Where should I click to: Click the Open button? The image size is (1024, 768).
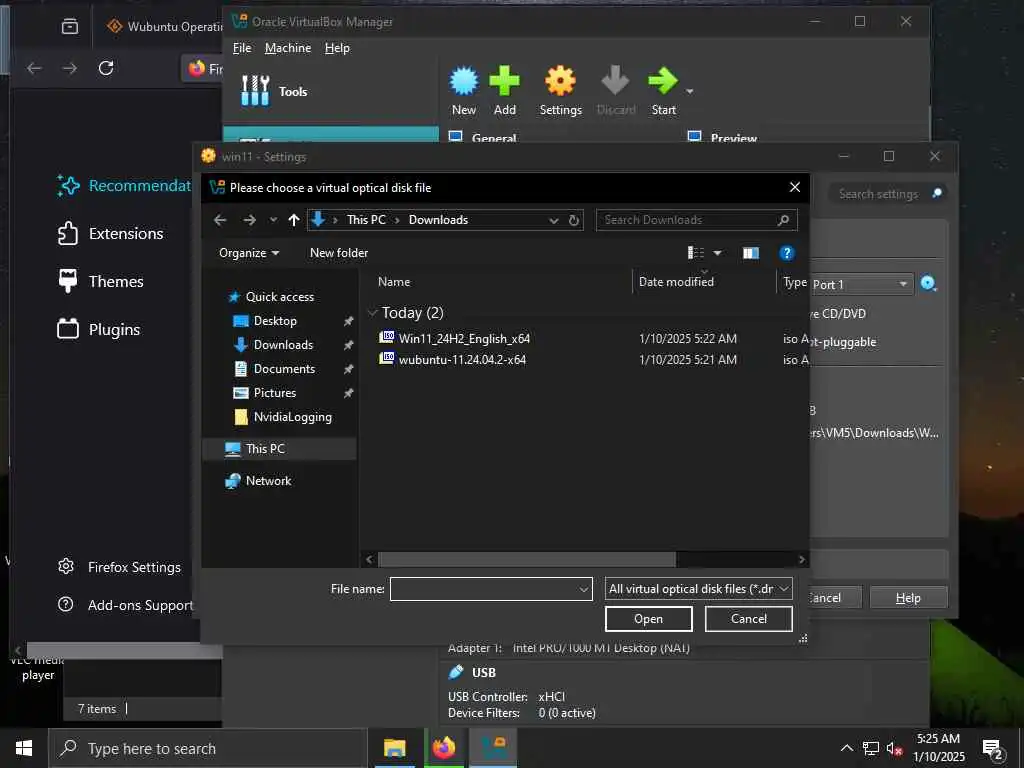[x=648, y=619]
